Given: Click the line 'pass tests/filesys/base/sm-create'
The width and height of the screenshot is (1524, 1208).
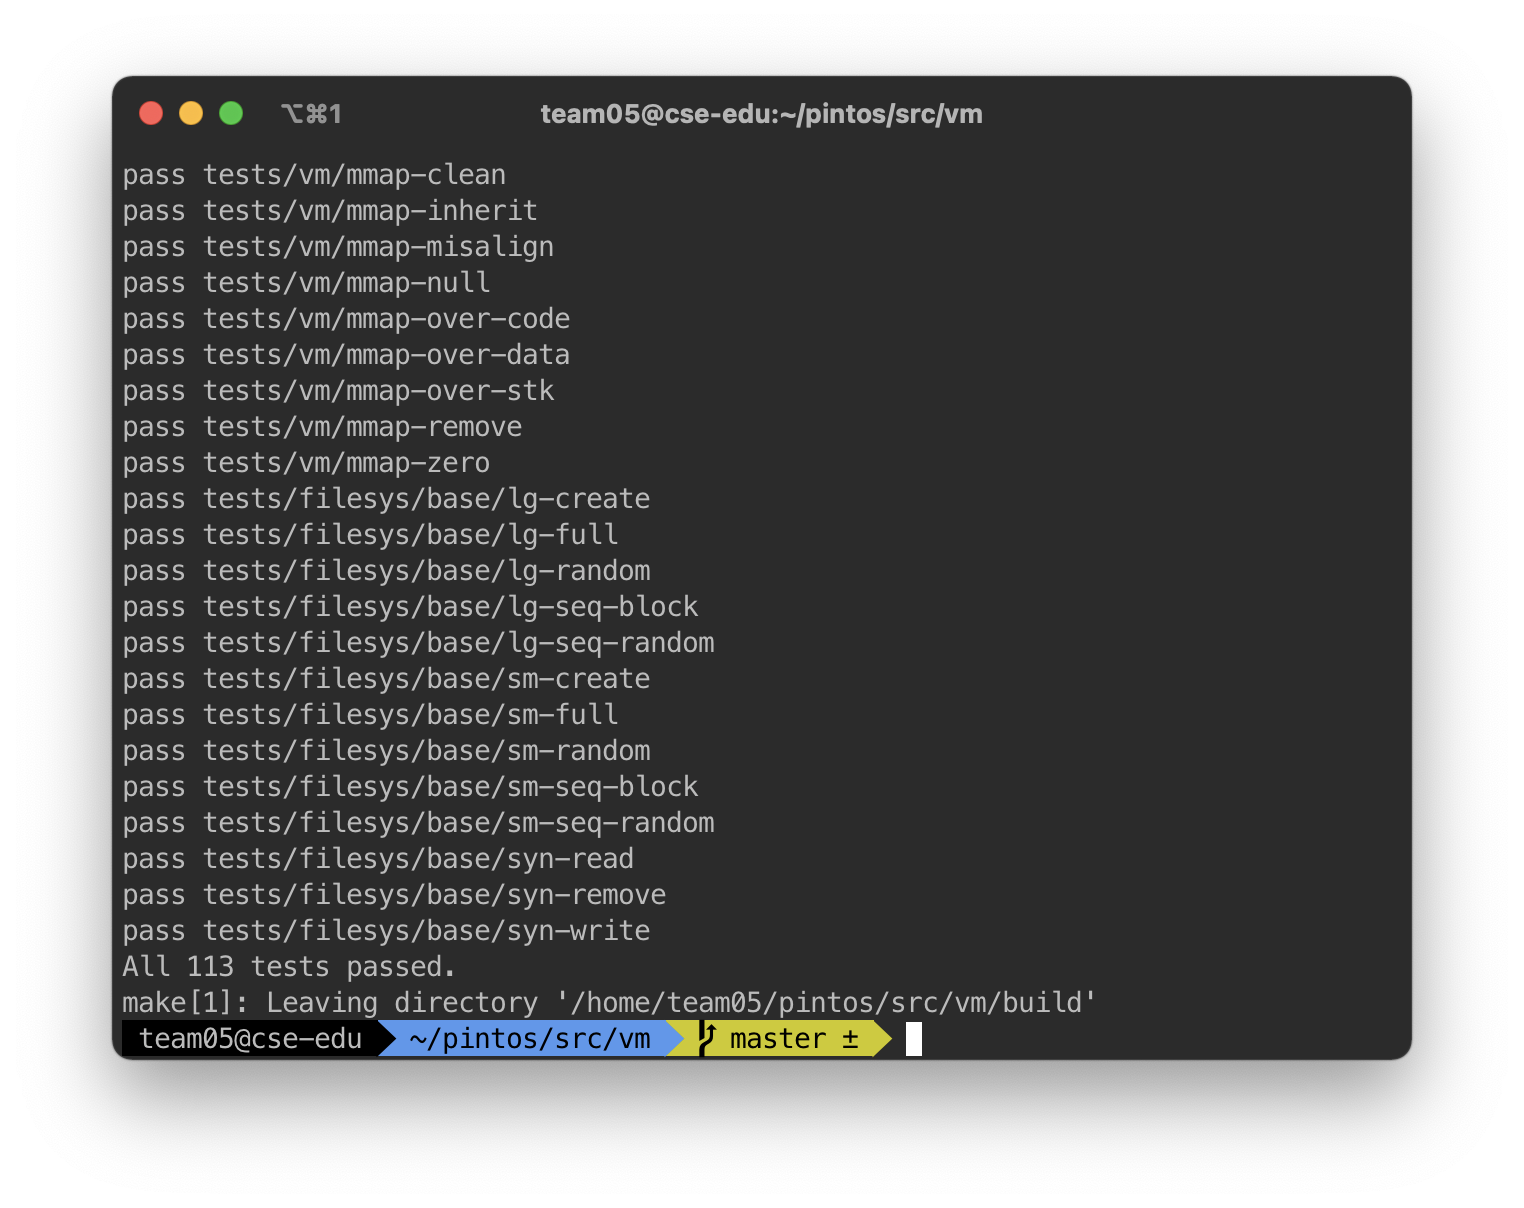Looking at the screenshot, I should tap(386, 679).
